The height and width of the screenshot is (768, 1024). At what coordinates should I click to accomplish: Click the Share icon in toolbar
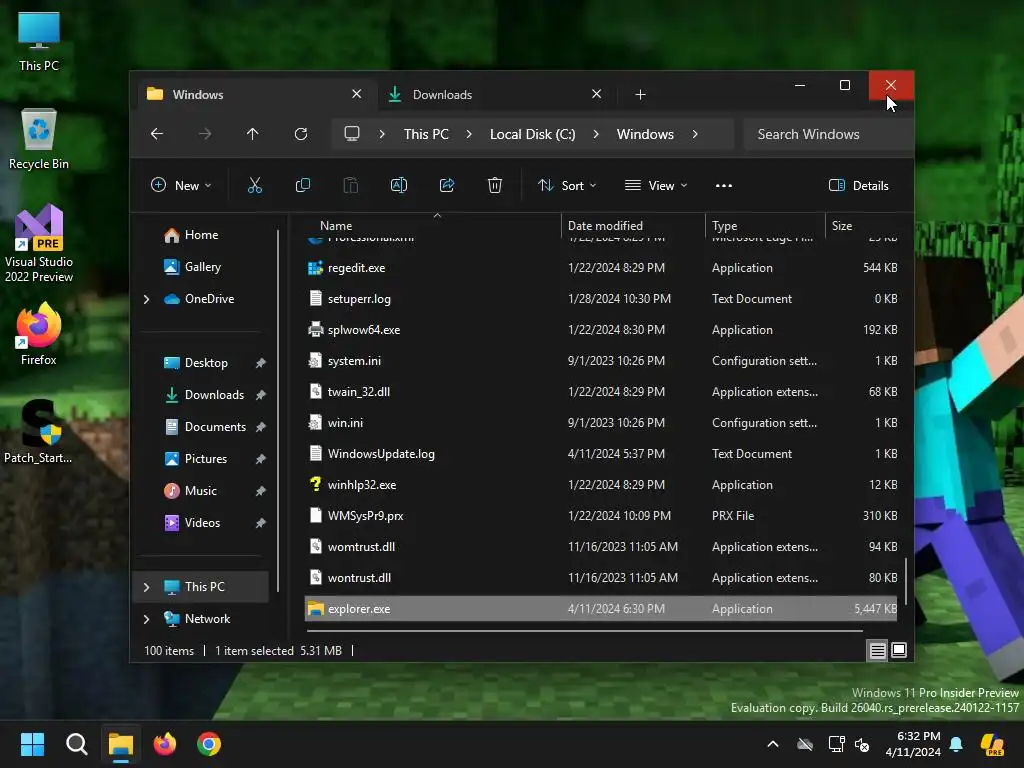click(x=447, y=185)
